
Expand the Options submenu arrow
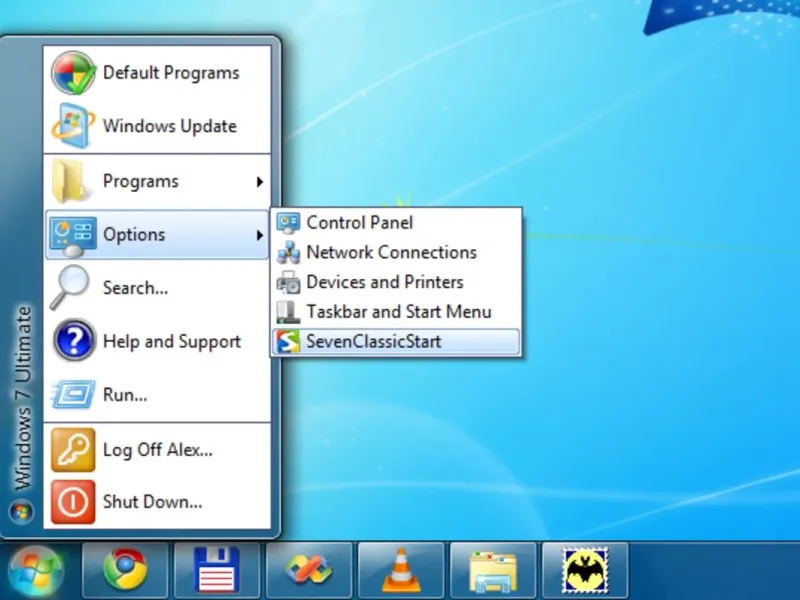coord(260,235)
